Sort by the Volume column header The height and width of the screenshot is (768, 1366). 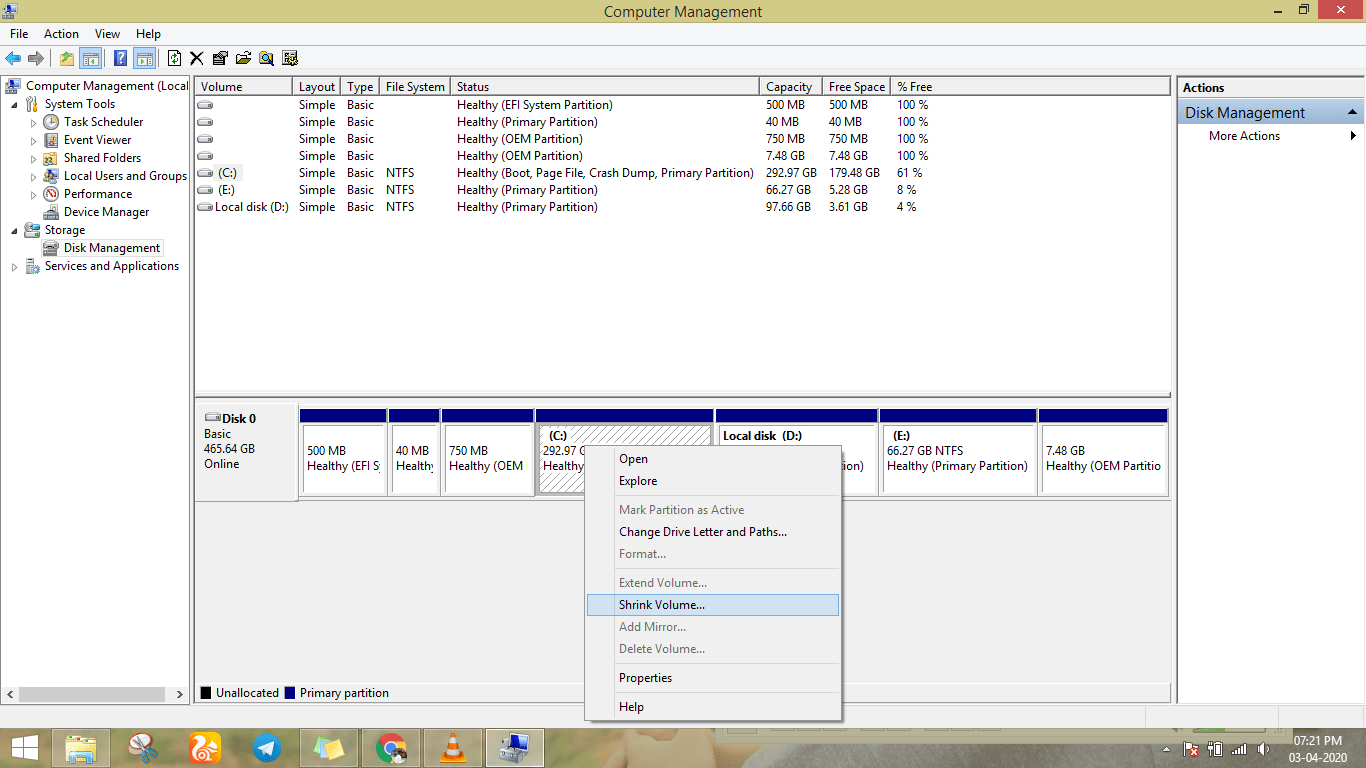click(x=243, y=87)
